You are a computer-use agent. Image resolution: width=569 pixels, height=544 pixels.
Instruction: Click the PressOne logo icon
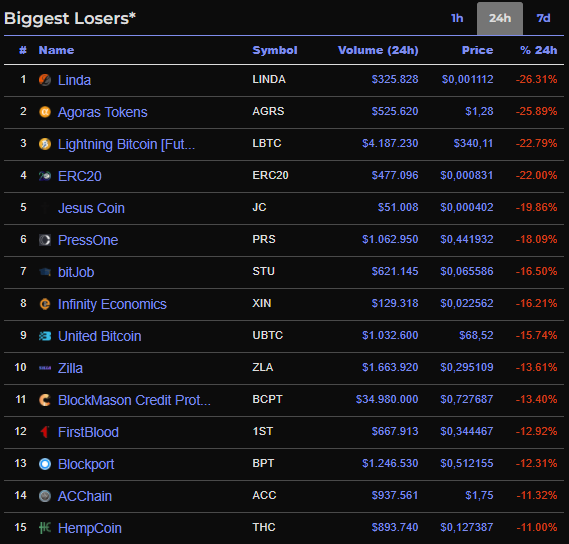click(45, 240)
